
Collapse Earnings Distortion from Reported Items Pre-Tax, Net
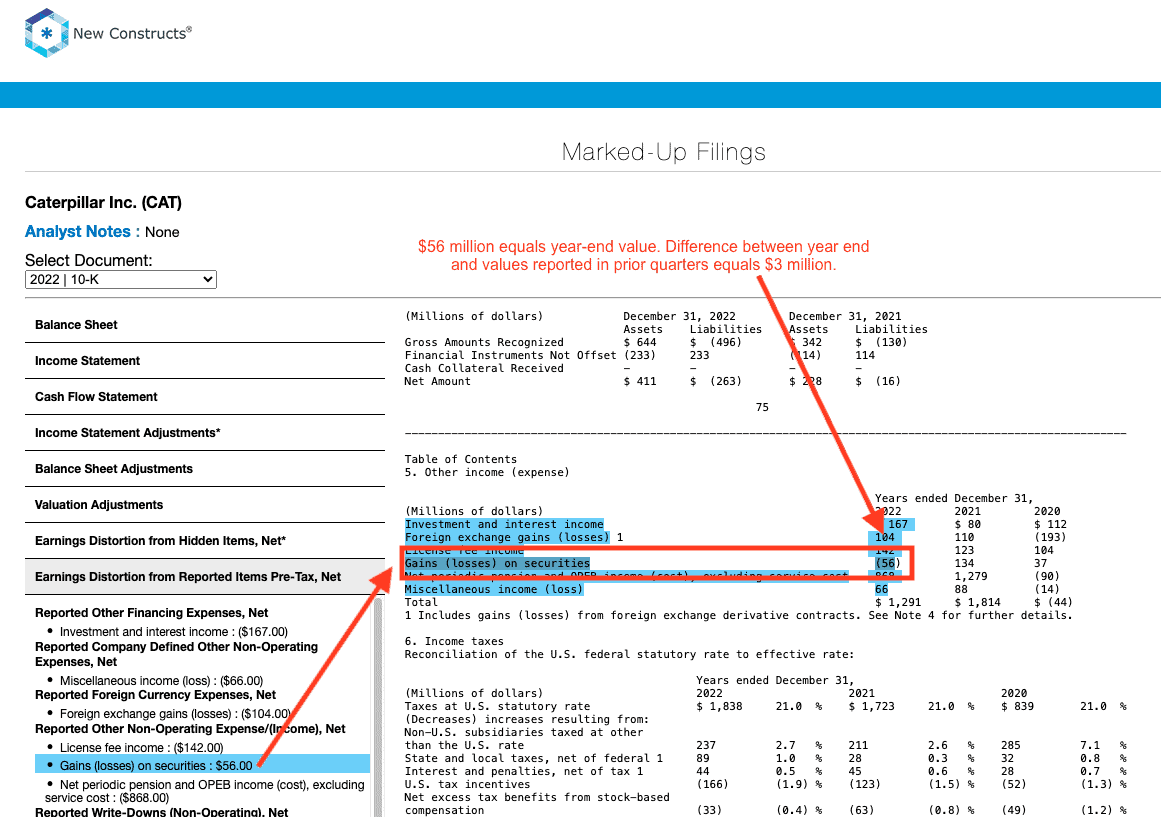tap(205, 577)
